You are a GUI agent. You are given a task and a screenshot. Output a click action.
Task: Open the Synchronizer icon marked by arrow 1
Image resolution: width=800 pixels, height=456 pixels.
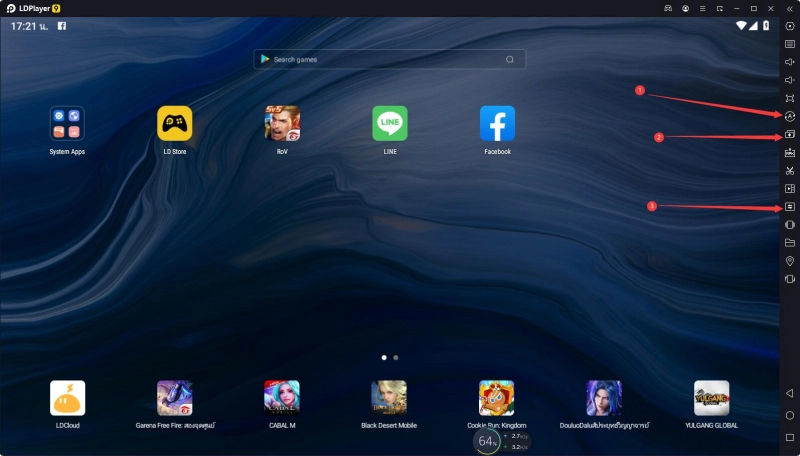pyautogui.click(x=789, y=116)
